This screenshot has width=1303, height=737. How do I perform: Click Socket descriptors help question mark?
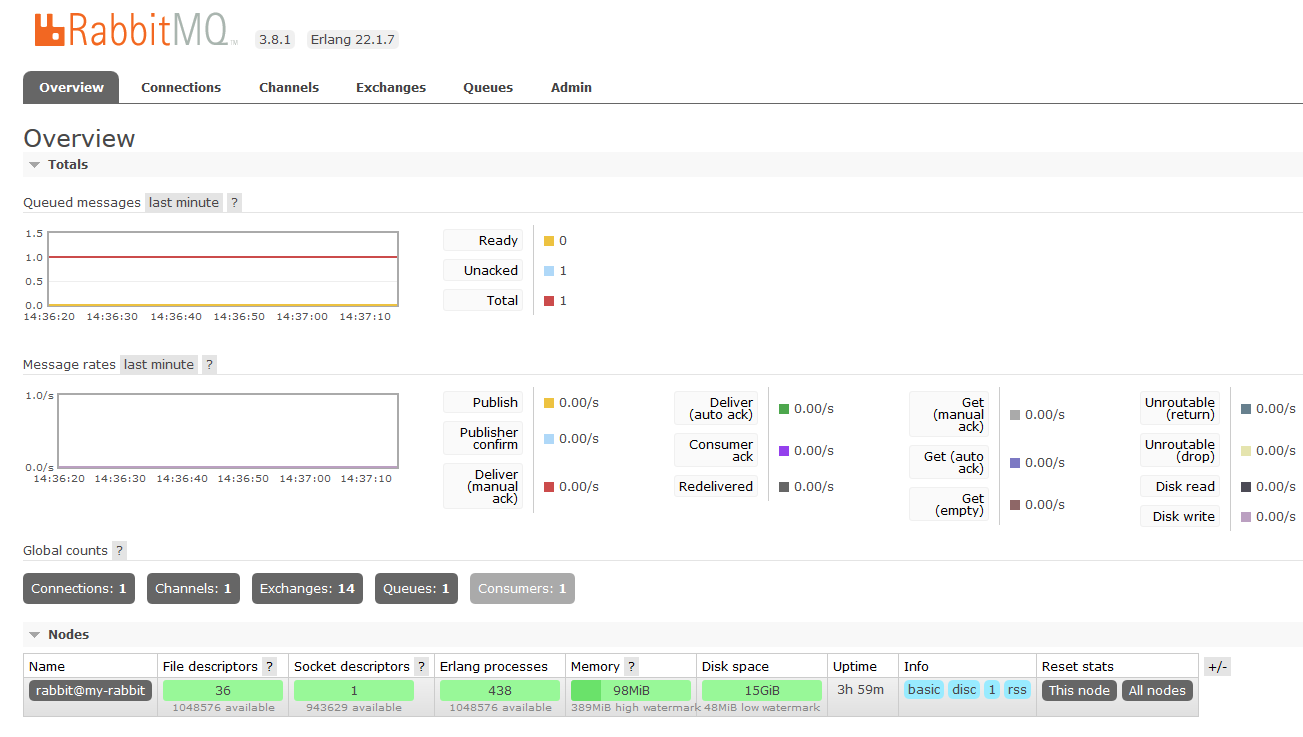point(421,666)
